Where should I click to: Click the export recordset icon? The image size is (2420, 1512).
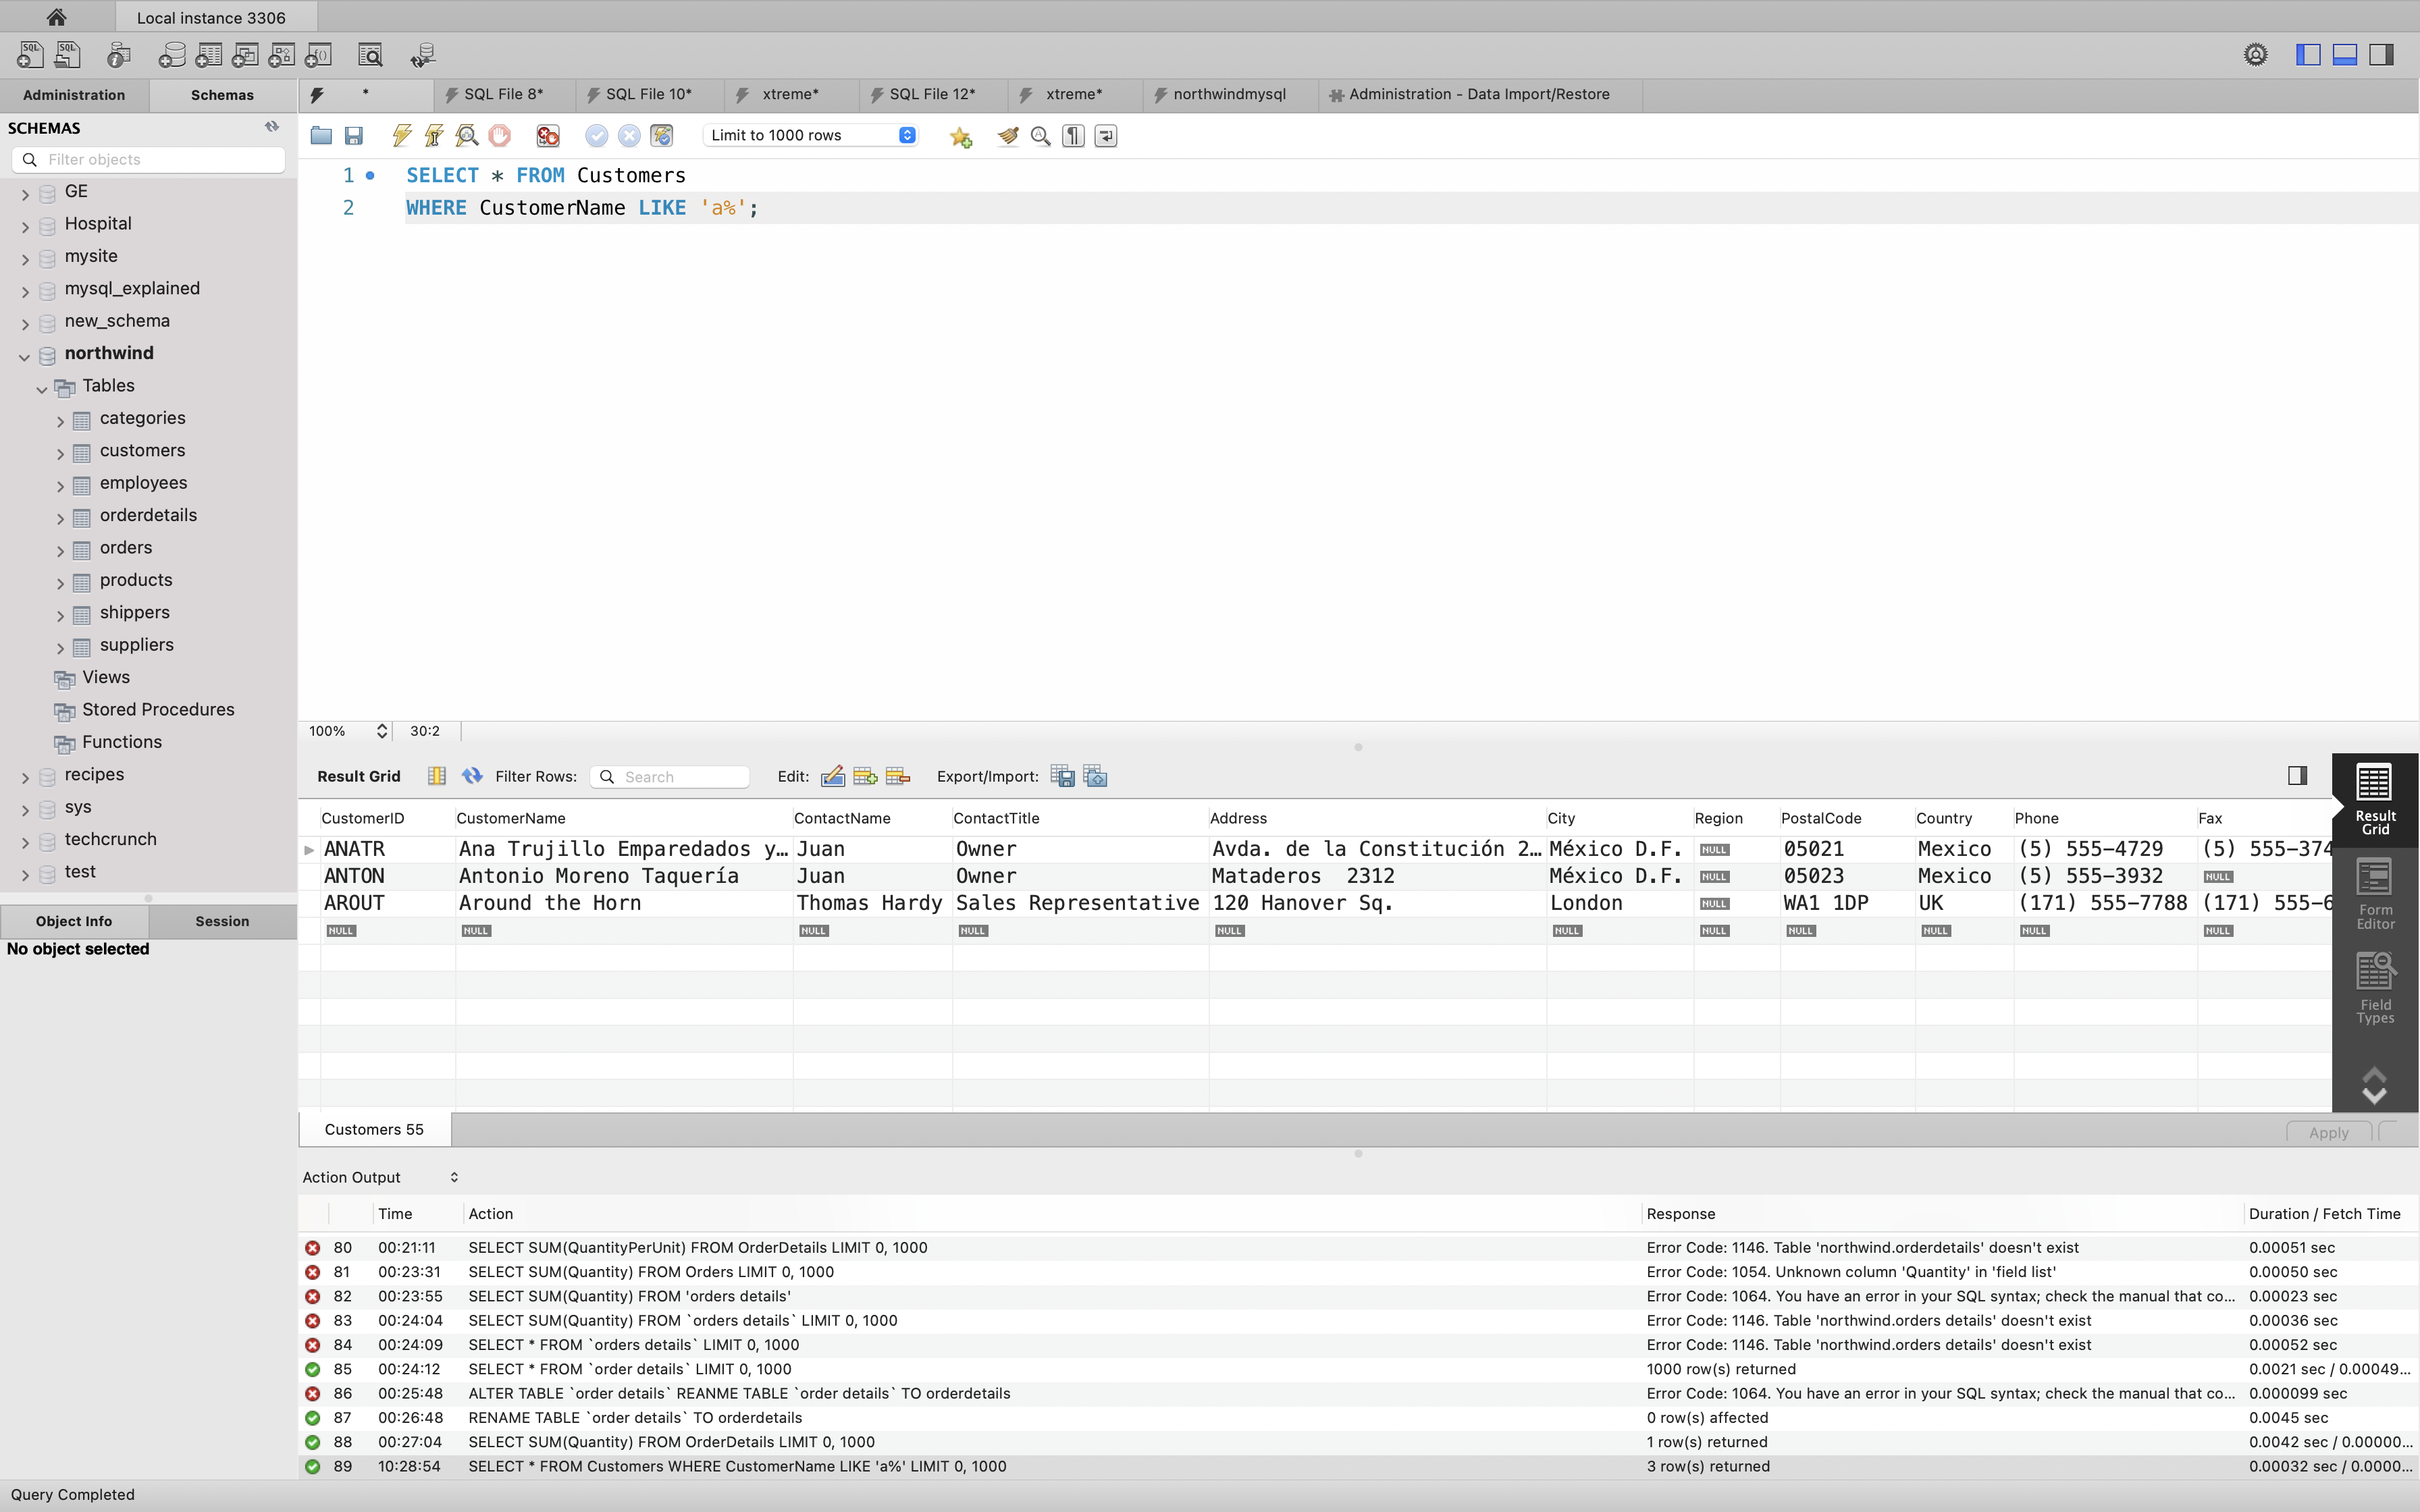coord(1062,776)
